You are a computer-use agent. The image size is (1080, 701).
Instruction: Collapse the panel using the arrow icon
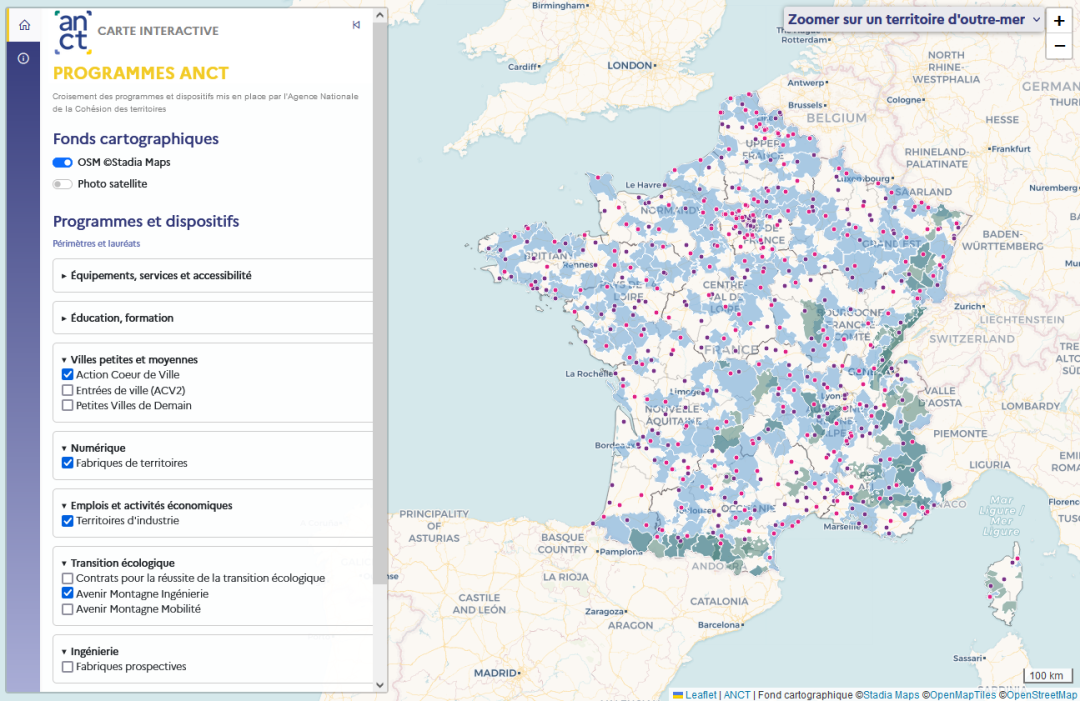tap(356, 24)
